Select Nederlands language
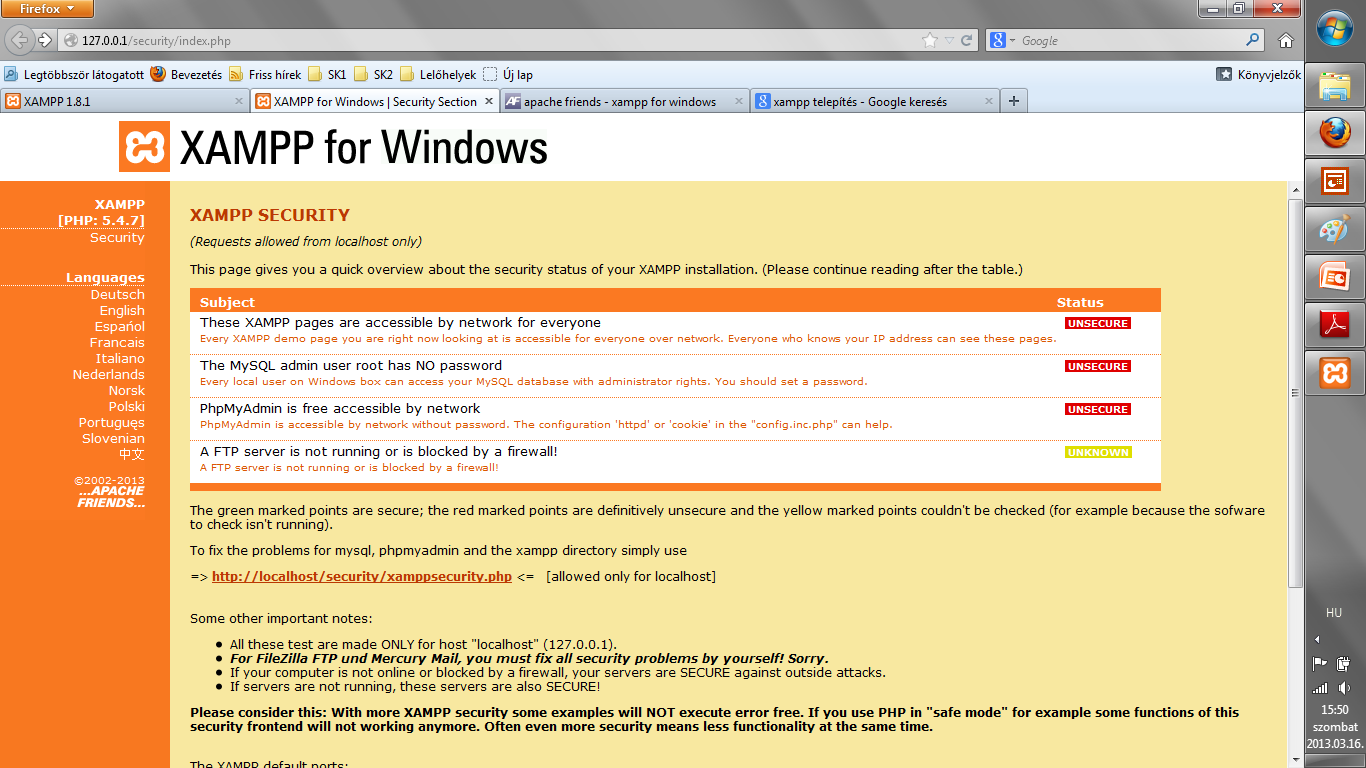 pos(108,375)
